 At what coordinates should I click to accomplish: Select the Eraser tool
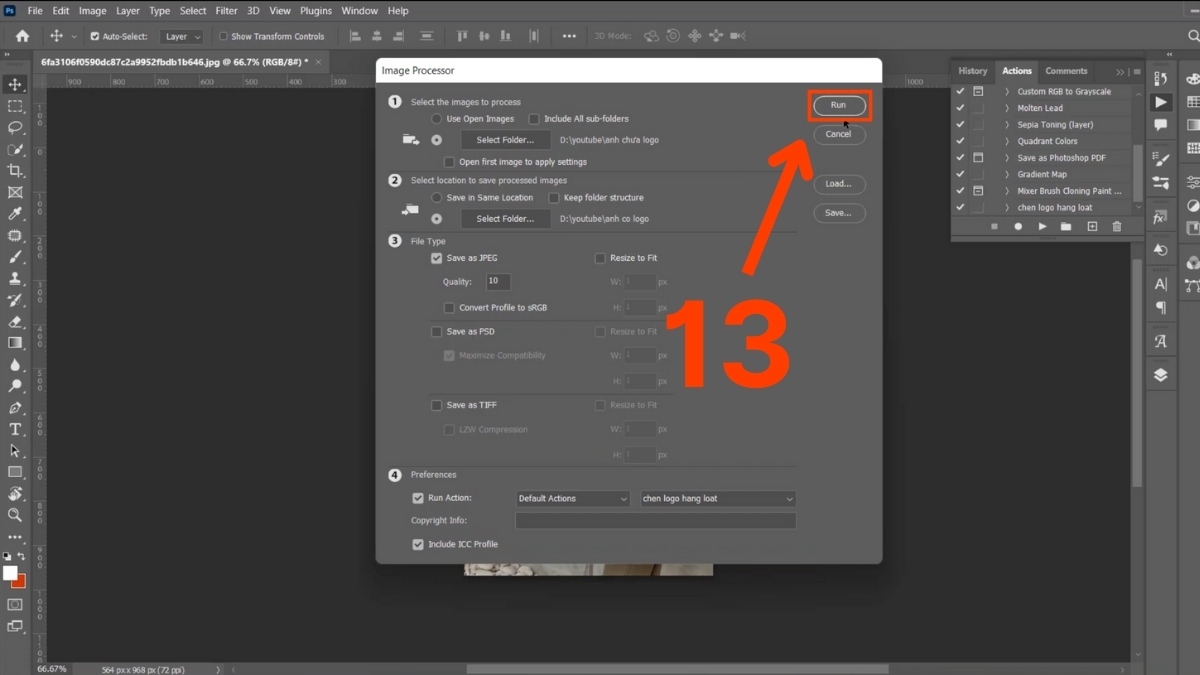click(15, 322)
